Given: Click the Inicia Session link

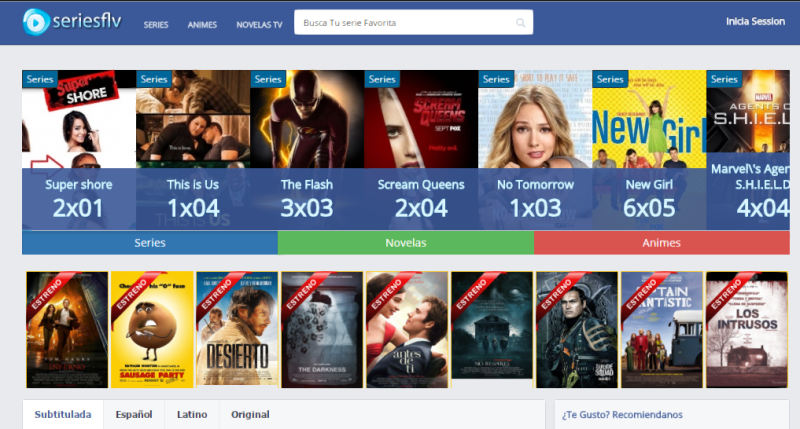Looking at the screenshot, I should tap(755, 21).
